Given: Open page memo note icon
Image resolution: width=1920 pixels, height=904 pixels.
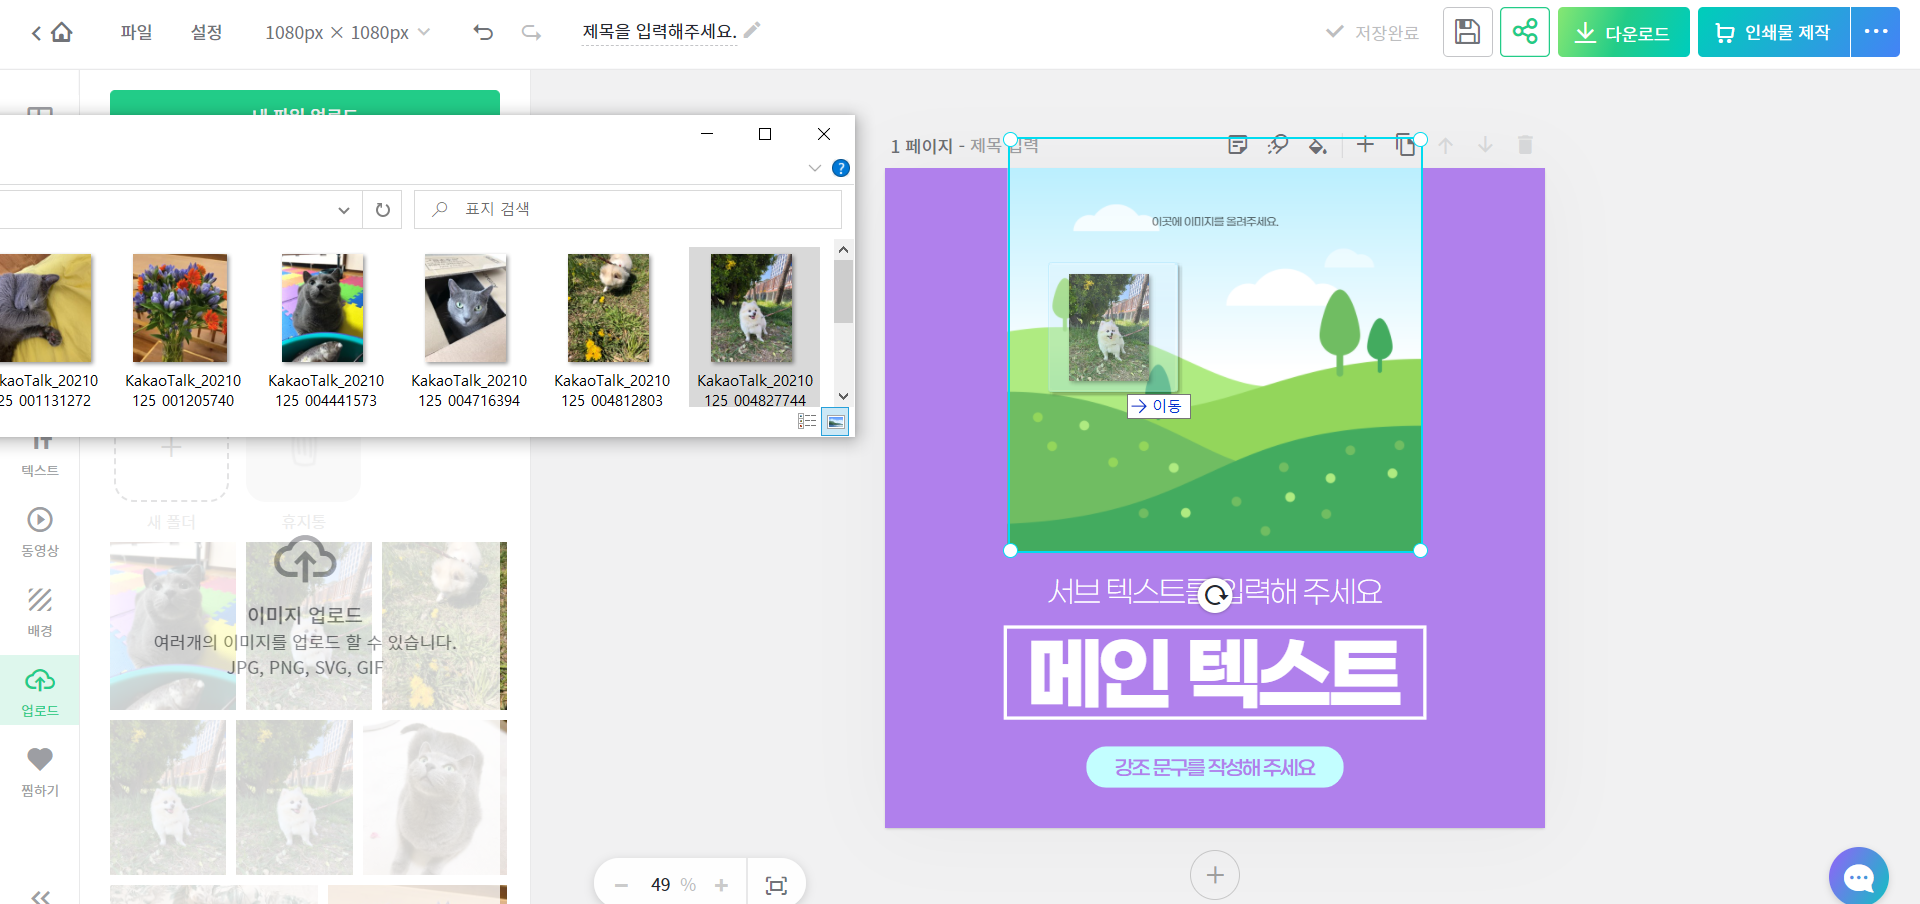Looking at the screenshot, I should [1237, 145].
